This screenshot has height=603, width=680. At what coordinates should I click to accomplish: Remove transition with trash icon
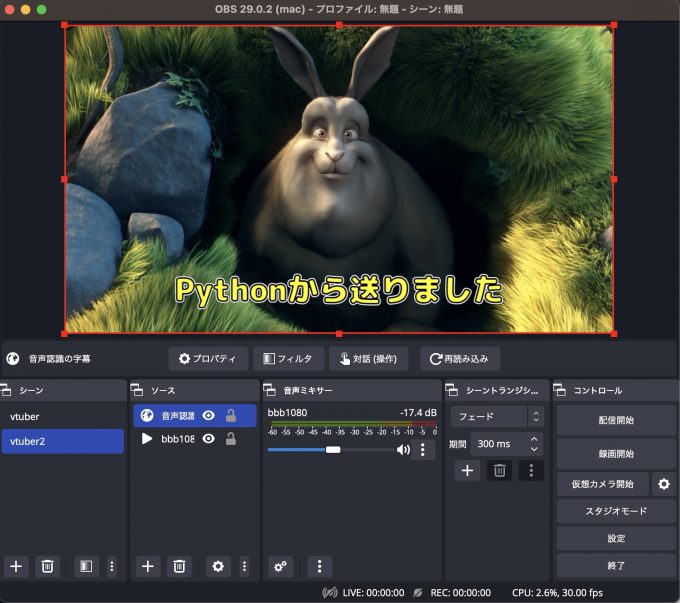500,471
